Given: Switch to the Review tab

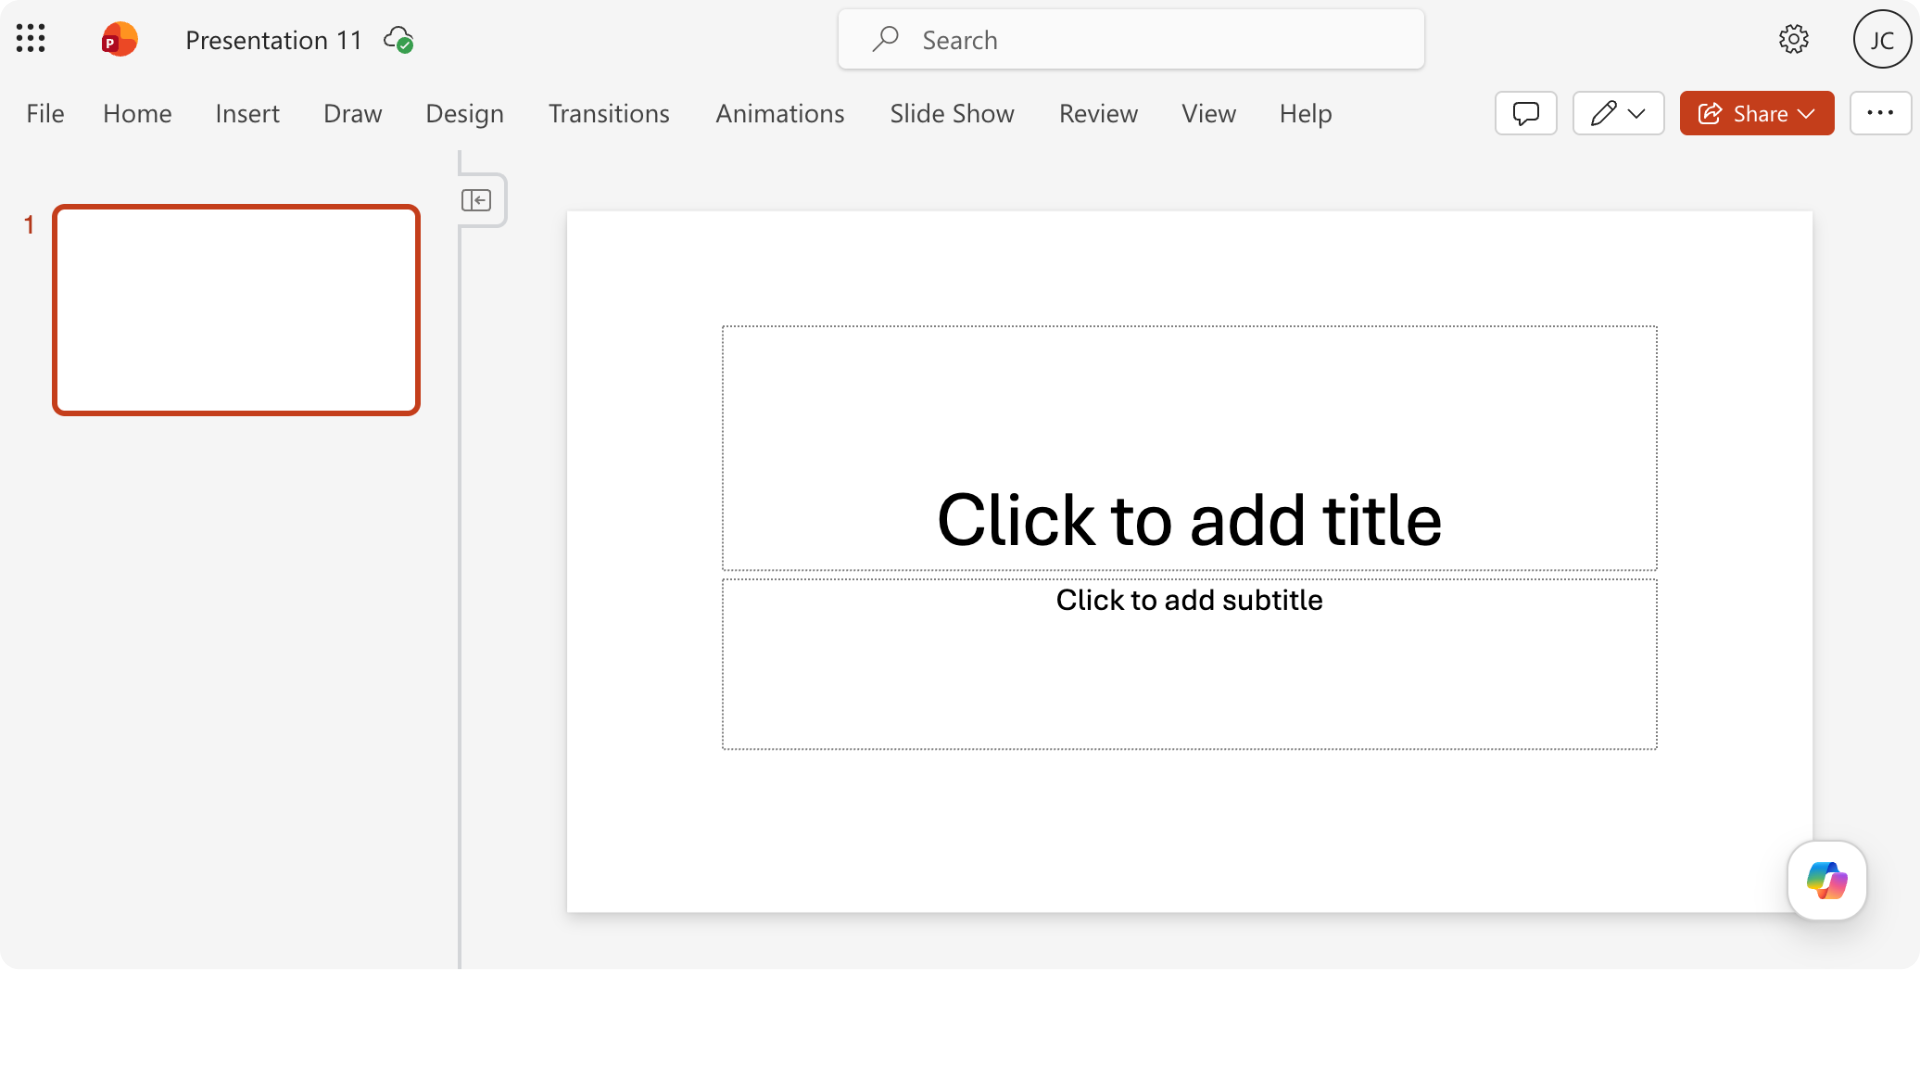Looking at the screenshot, I should point(1098,114).
